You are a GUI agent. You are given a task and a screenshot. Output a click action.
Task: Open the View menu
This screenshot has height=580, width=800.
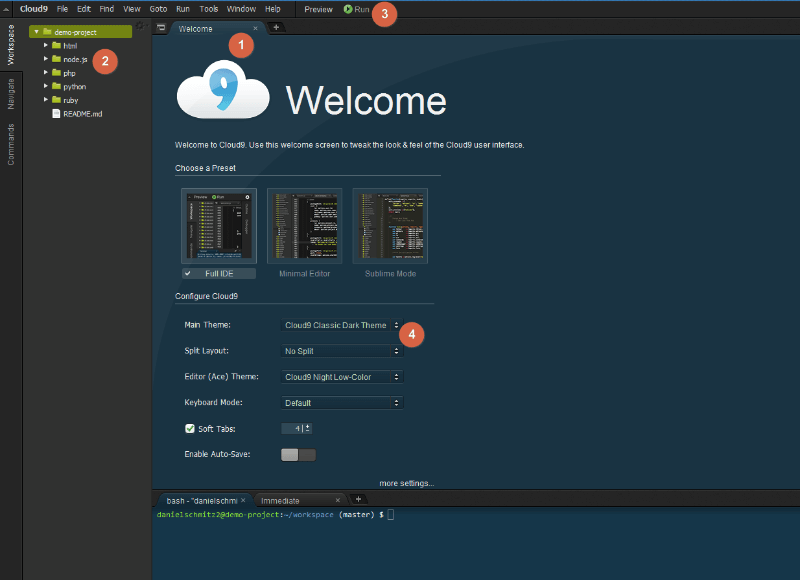[x=132, y=9]
